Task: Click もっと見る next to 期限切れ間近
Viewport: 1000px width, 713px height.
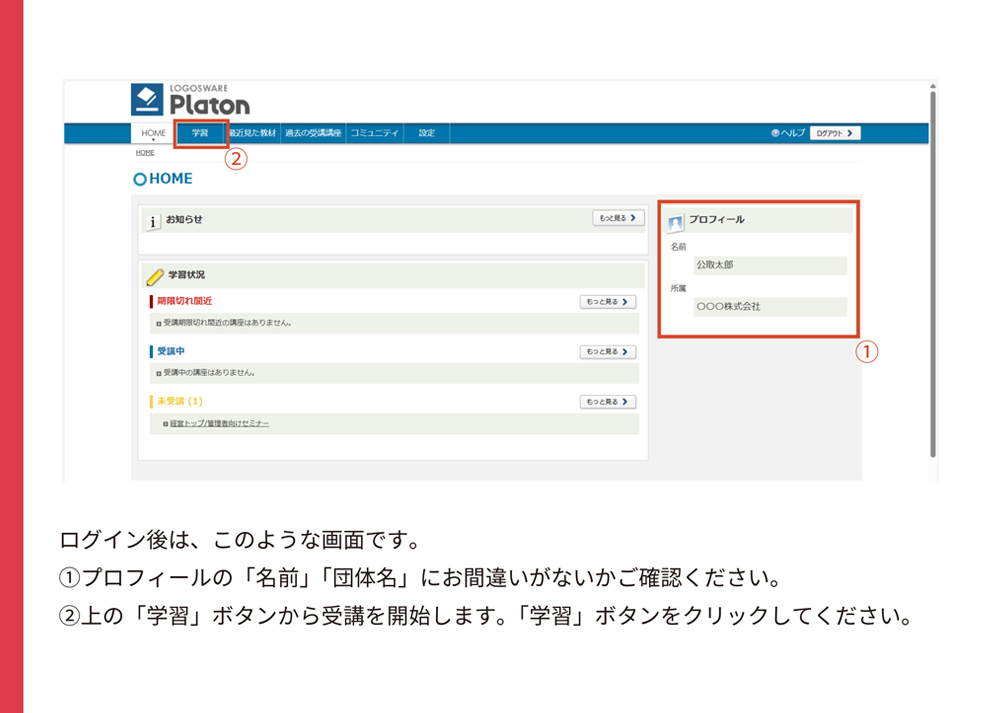Action: pos(607,301)
